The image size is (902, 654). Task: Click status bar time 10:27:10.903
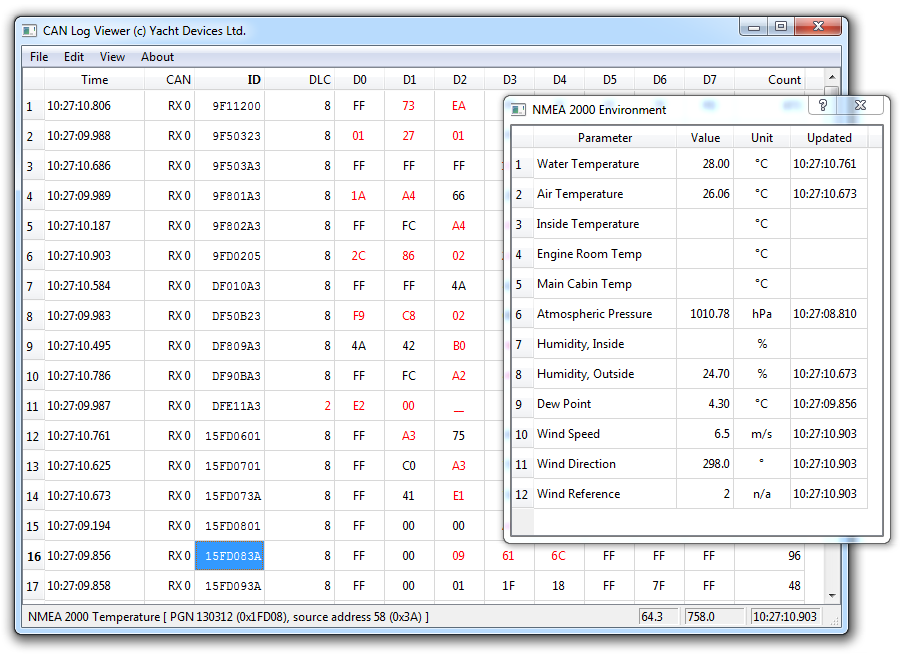tap(785, 617)
